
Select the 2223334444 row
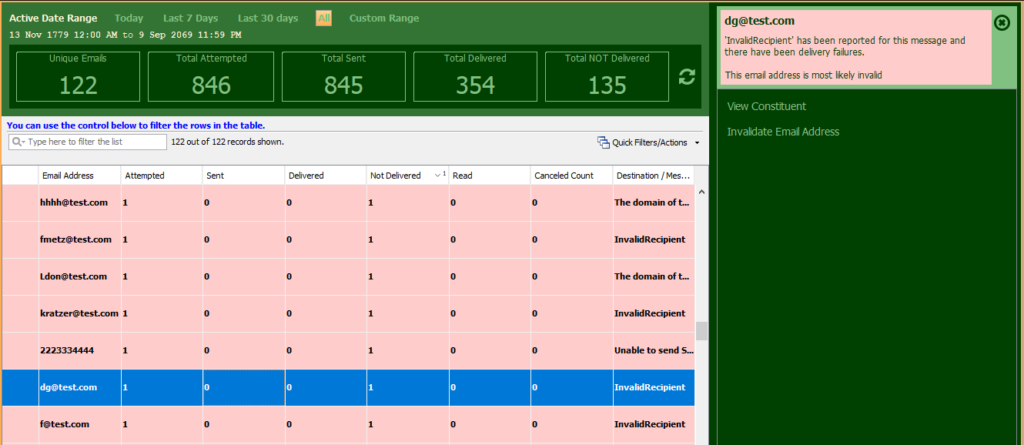347,350
